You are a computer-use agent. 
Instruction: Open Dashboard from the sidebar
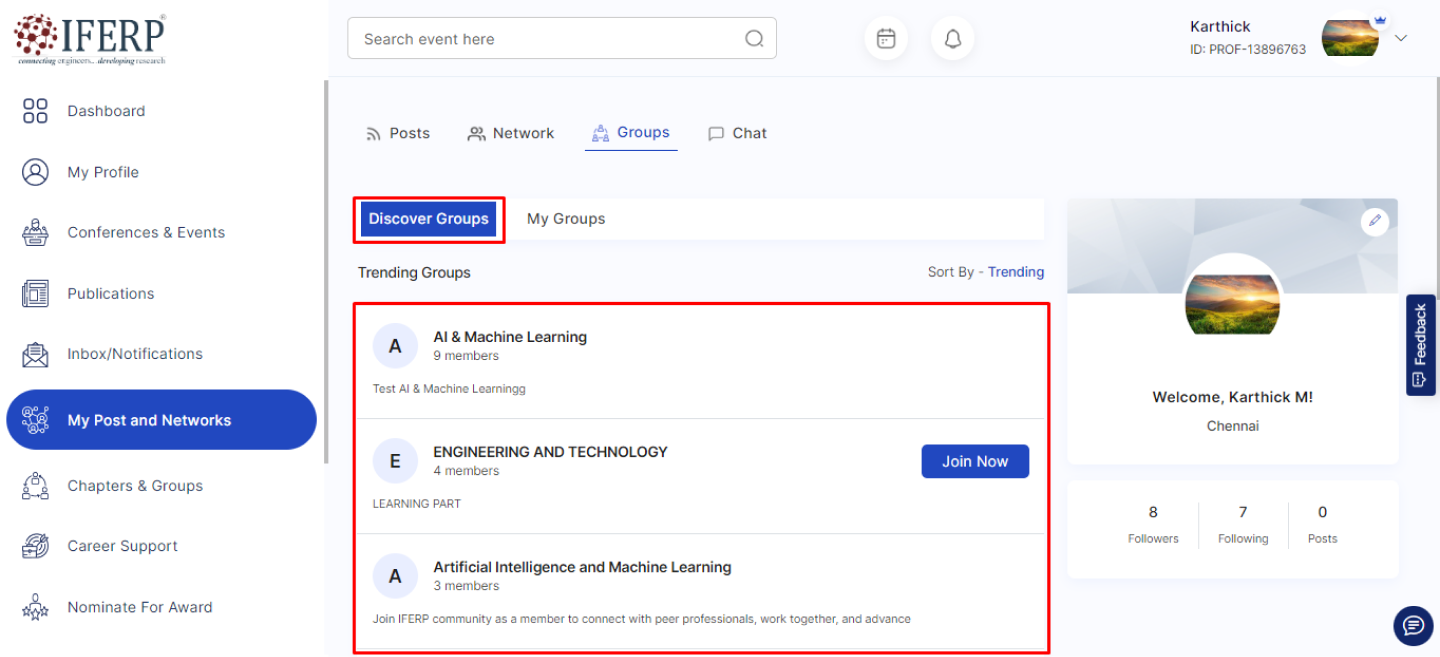click(x=106, y=111)
